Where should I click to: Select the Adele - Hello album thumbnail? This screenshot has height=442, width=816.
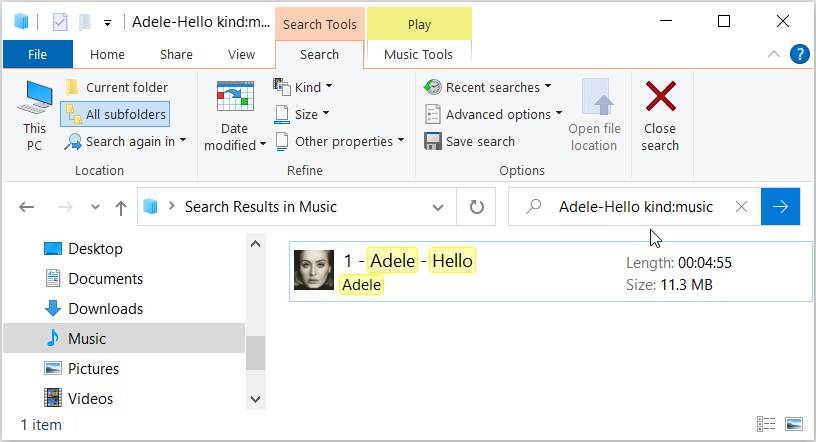pyautogui.click(x=313, y=270)
